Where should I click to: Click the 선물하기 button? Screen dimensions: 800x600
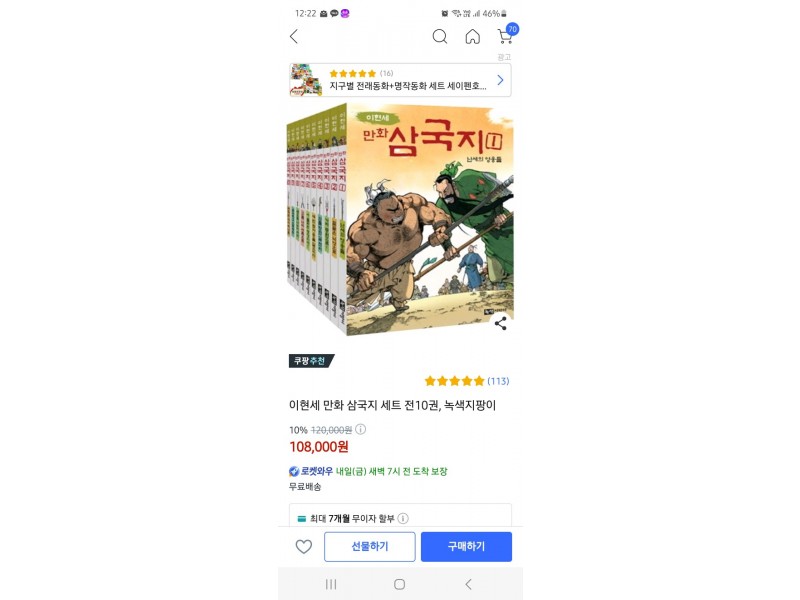[370, 547]
